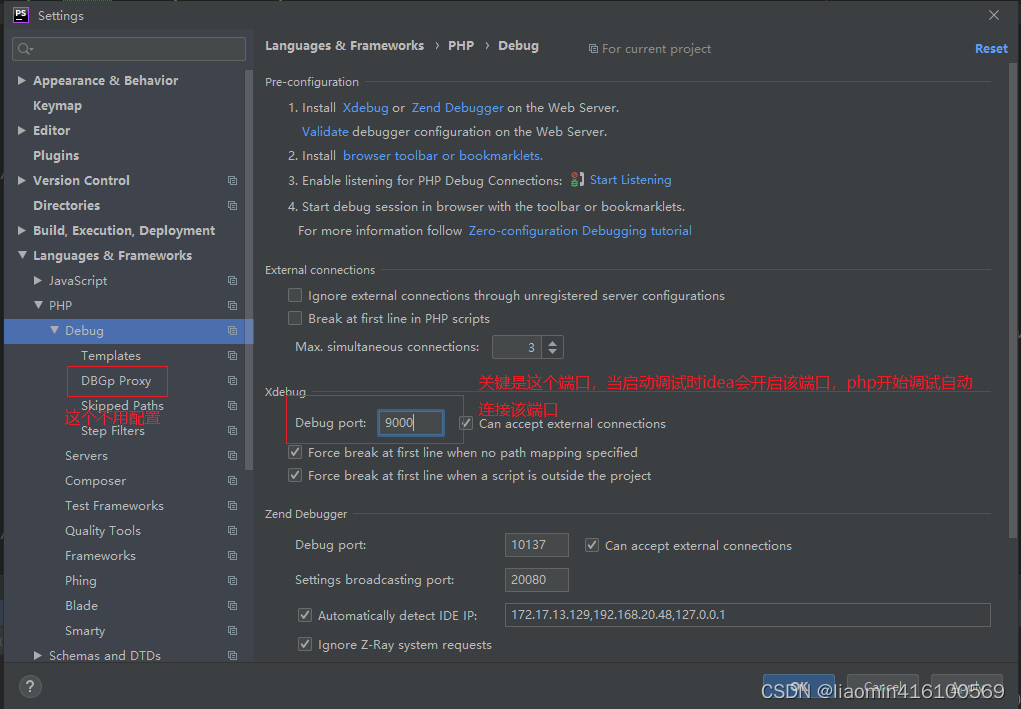Click the PhpStorm logo in title bar

pyautogui.click(x=21, y=14)
